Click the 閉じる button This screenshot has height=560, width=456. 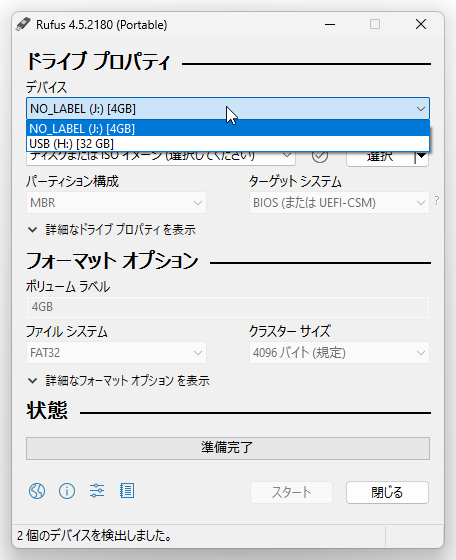point(387,492)
